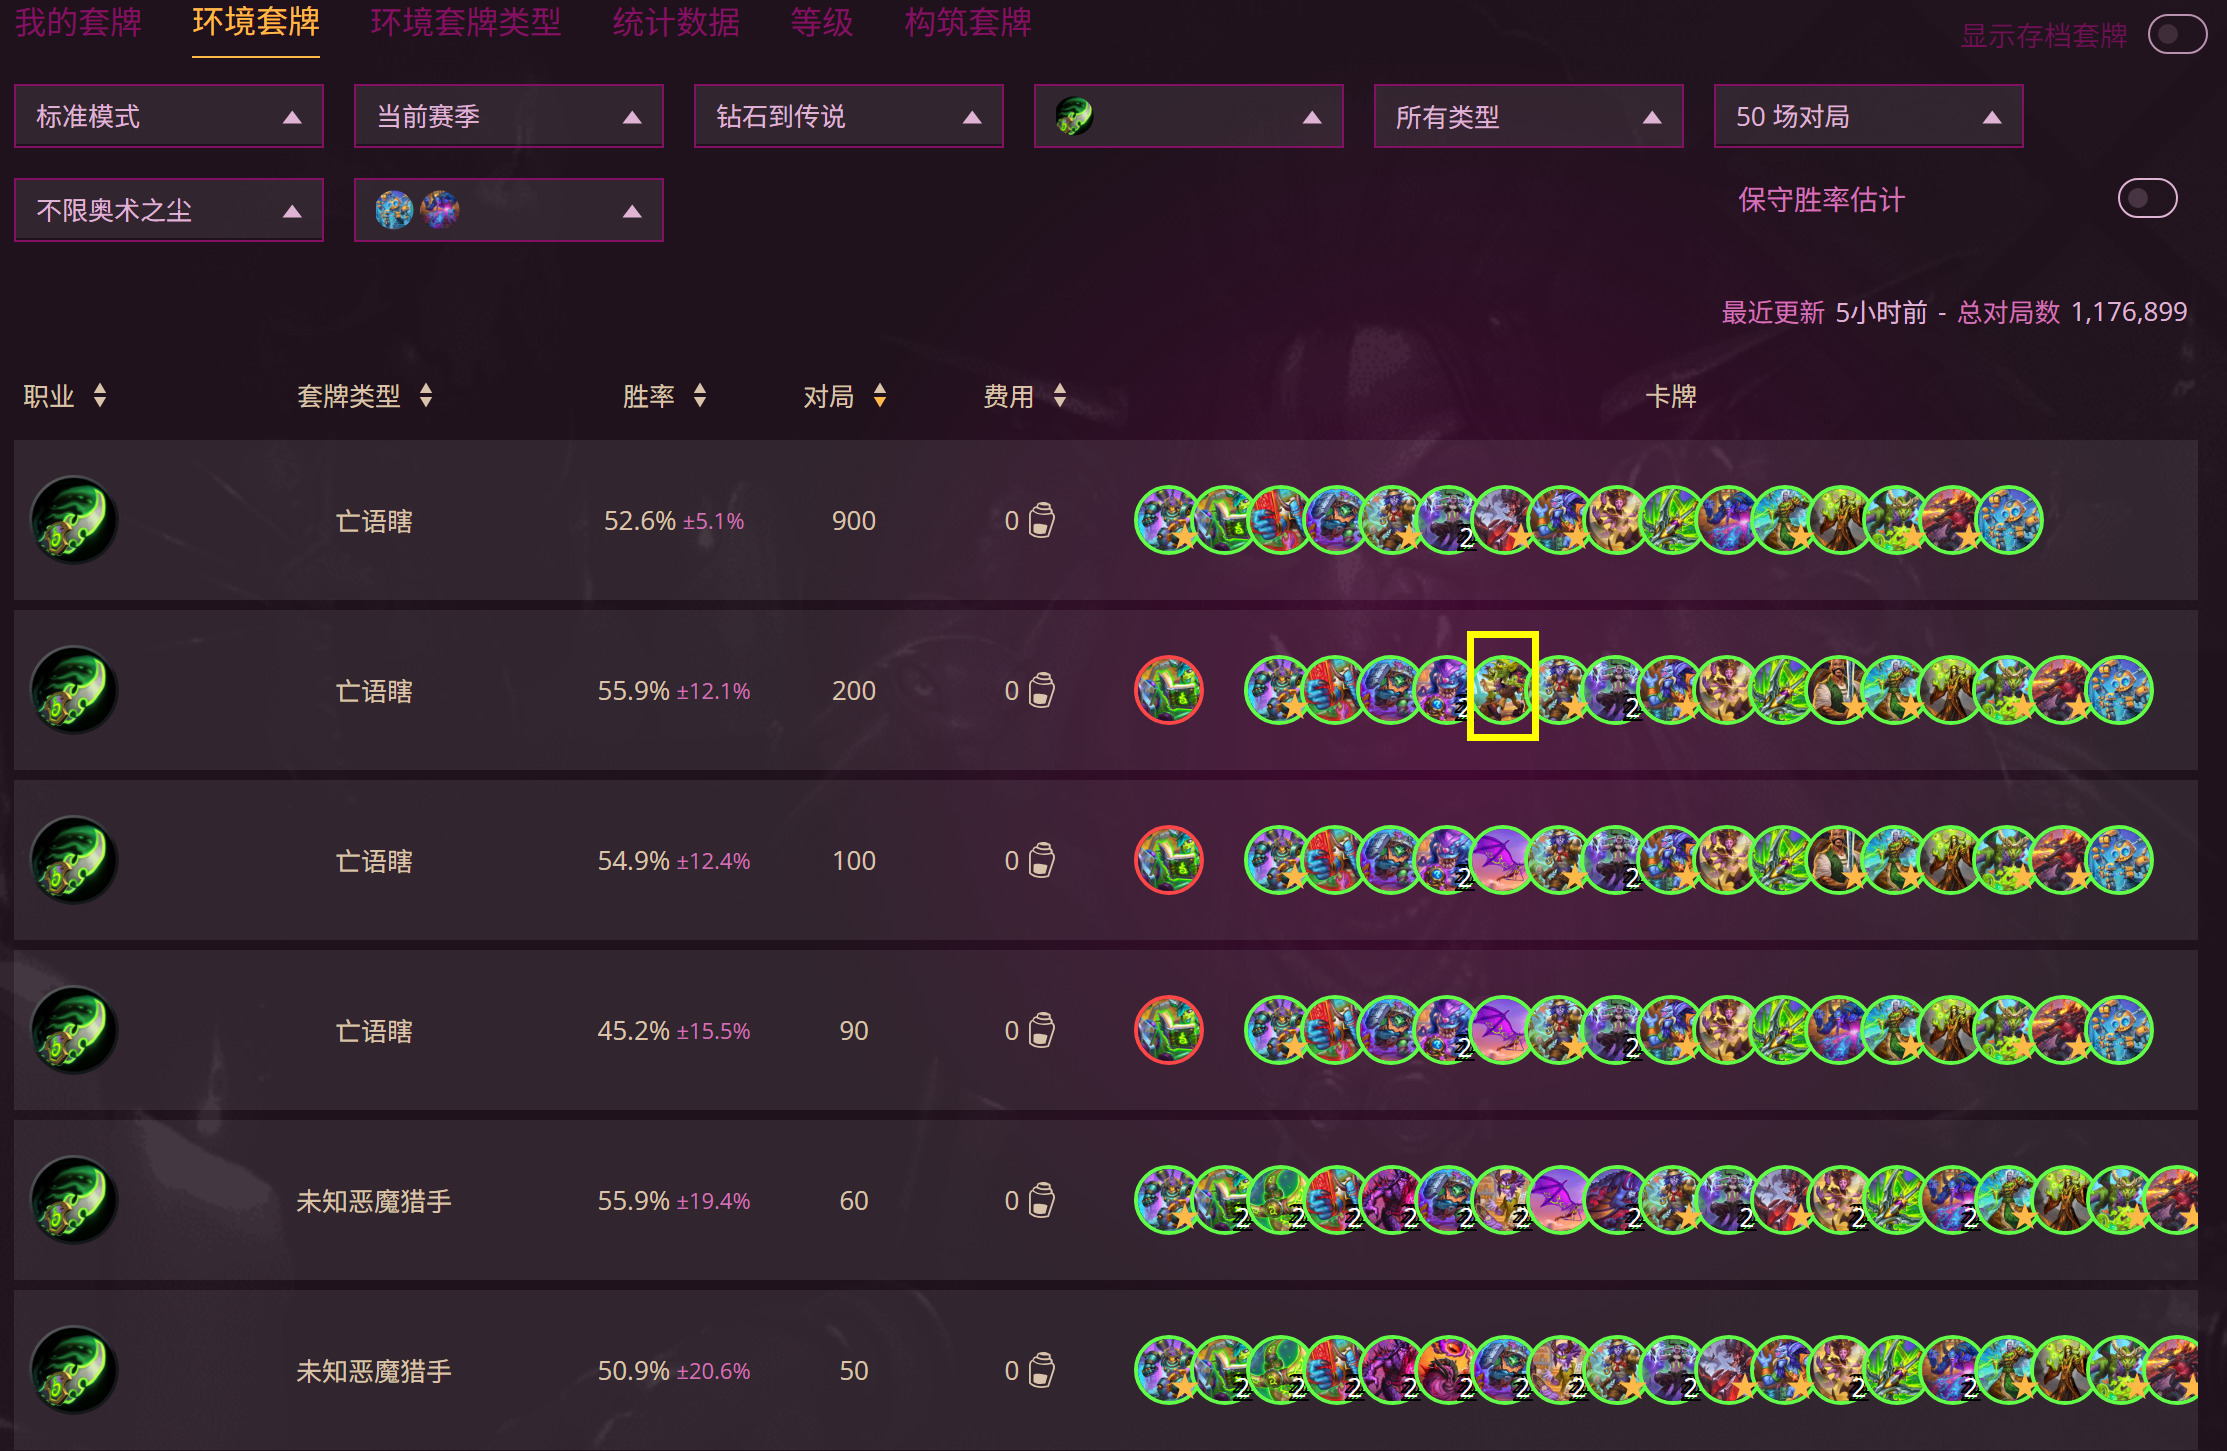This screenshot has height=1451, width=2227.
Task: Sort by the 胜率 column
Action: point(665,396)
